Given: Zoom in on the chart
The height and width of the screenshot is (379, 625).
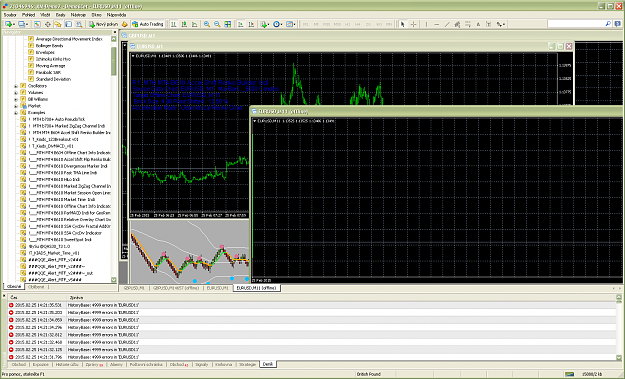Looking at the screenshot, I should click(x=207, y=24).
